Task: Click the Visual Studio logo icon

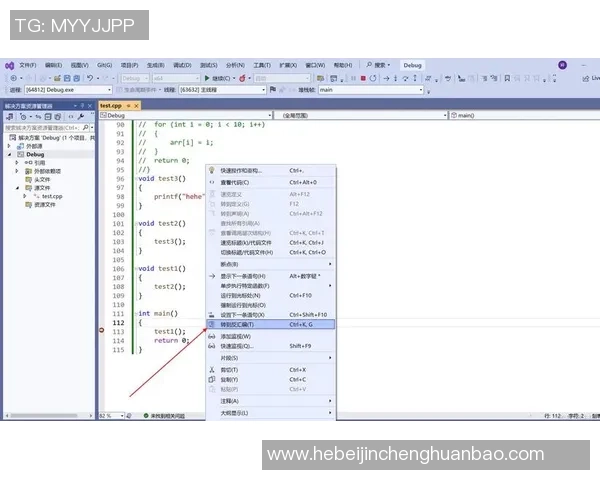Action: (9, 65)
